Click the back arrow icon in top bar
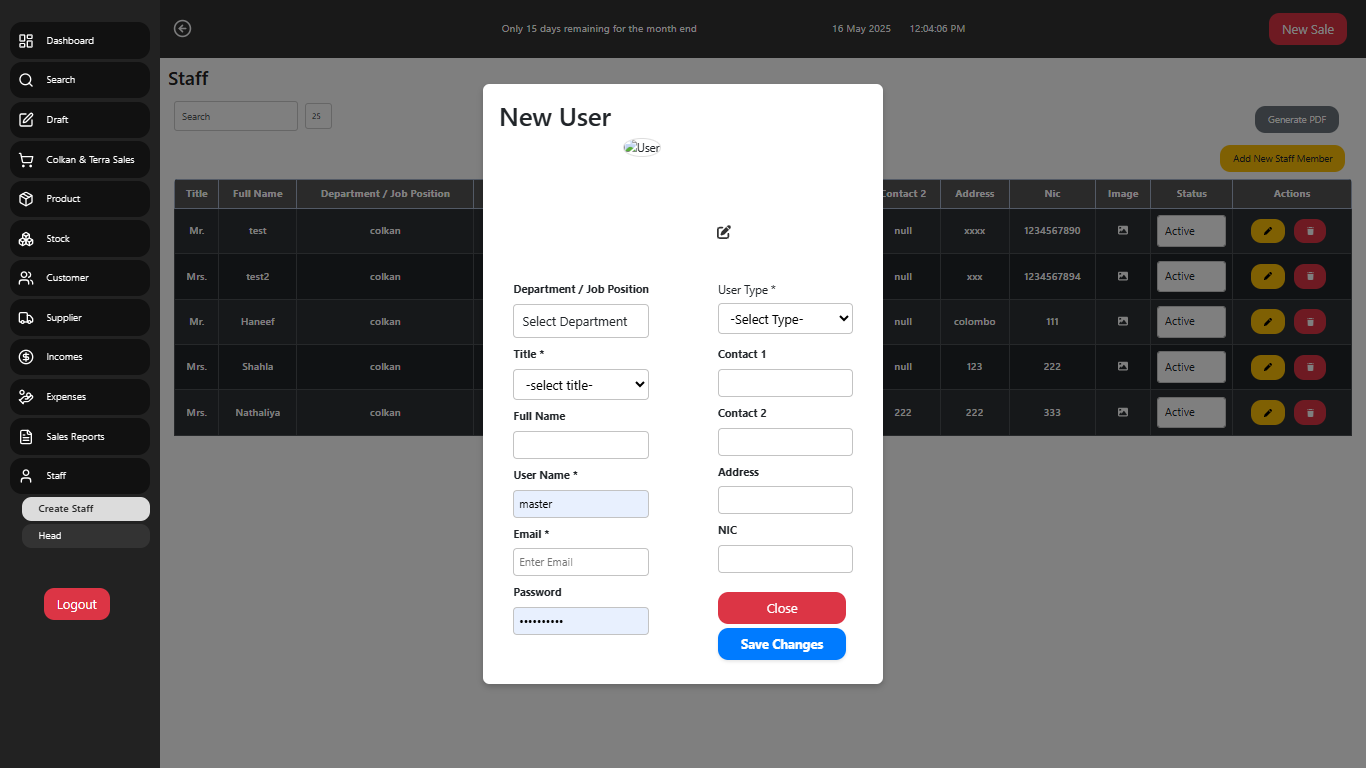This screenshot has height=768, width=1366. pos(182,28)
